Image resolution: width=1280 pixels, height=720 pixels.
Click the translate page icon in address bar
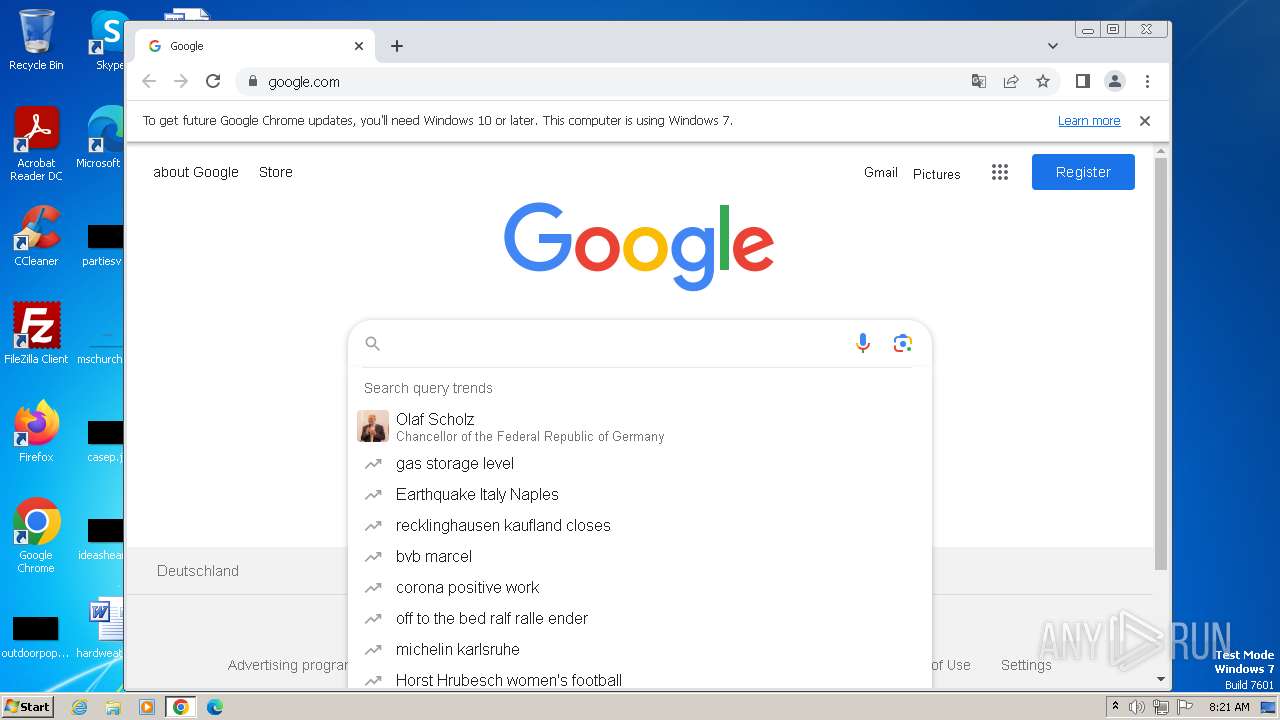(x=979, y=82)
